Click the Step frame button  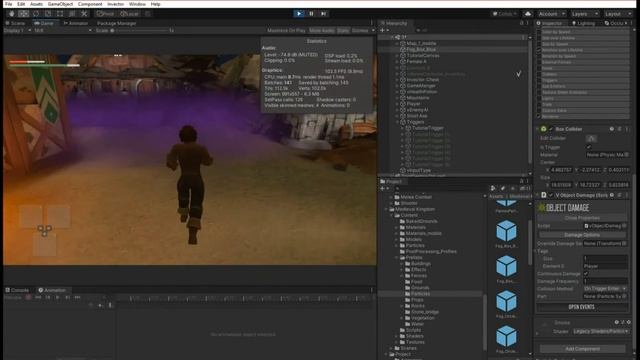[x=324, y=14]
